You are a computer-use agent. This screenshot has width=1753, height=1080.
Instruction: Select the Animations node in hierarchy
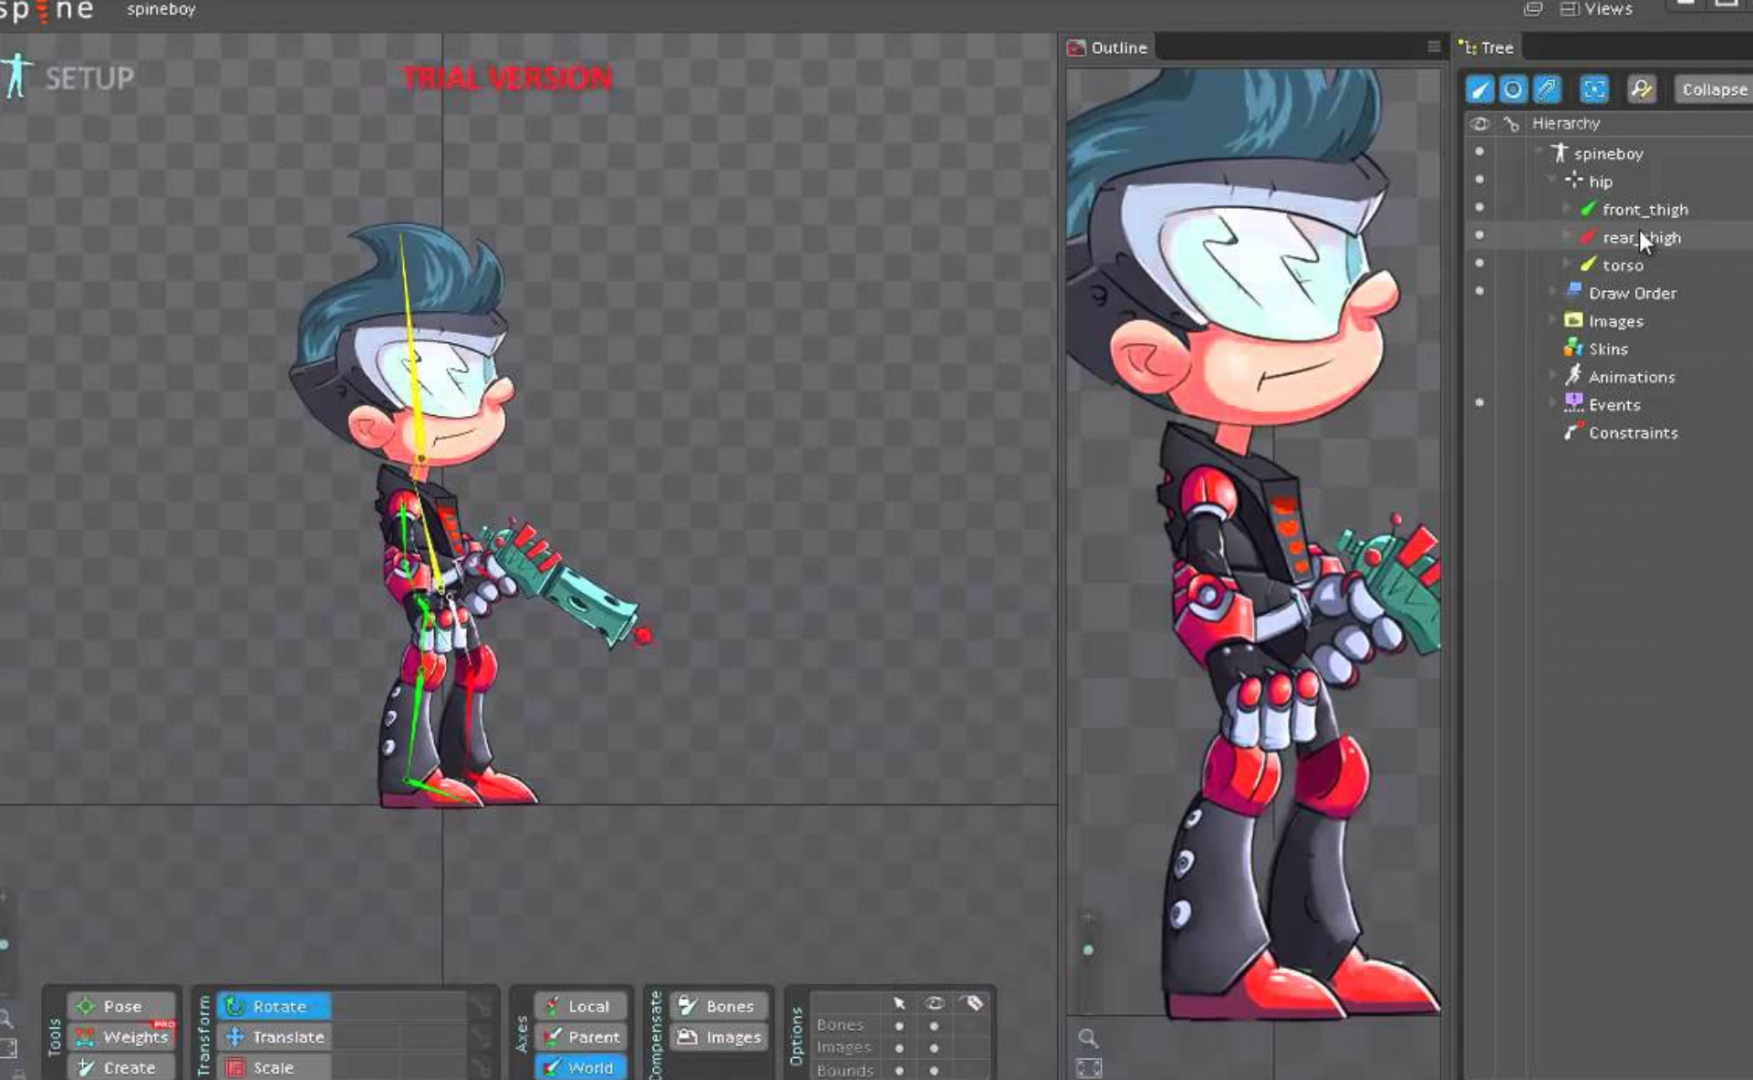pos(1631,377)
